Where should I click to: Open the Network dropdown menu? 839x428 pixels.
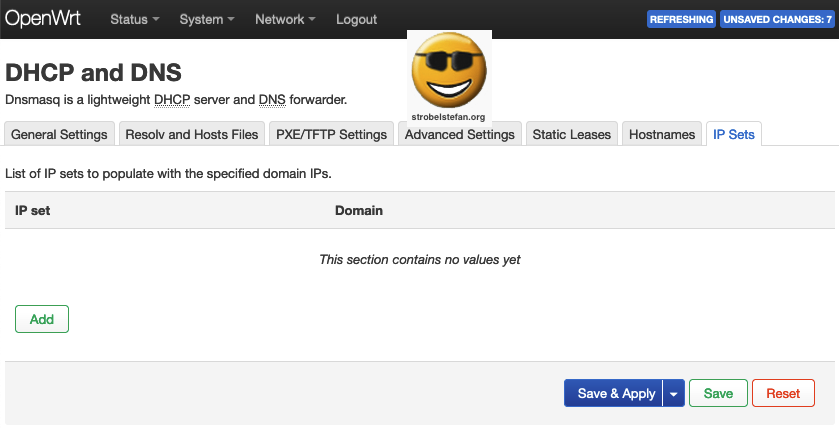tap(284, 19)
